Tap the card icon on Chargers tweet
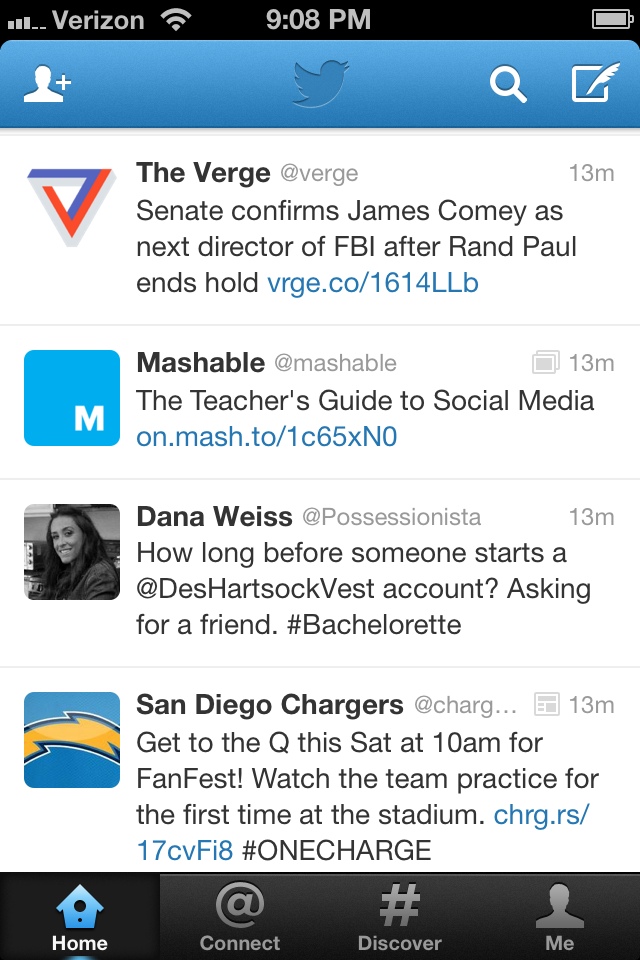 pyautogui.click(x=546, y=705)
